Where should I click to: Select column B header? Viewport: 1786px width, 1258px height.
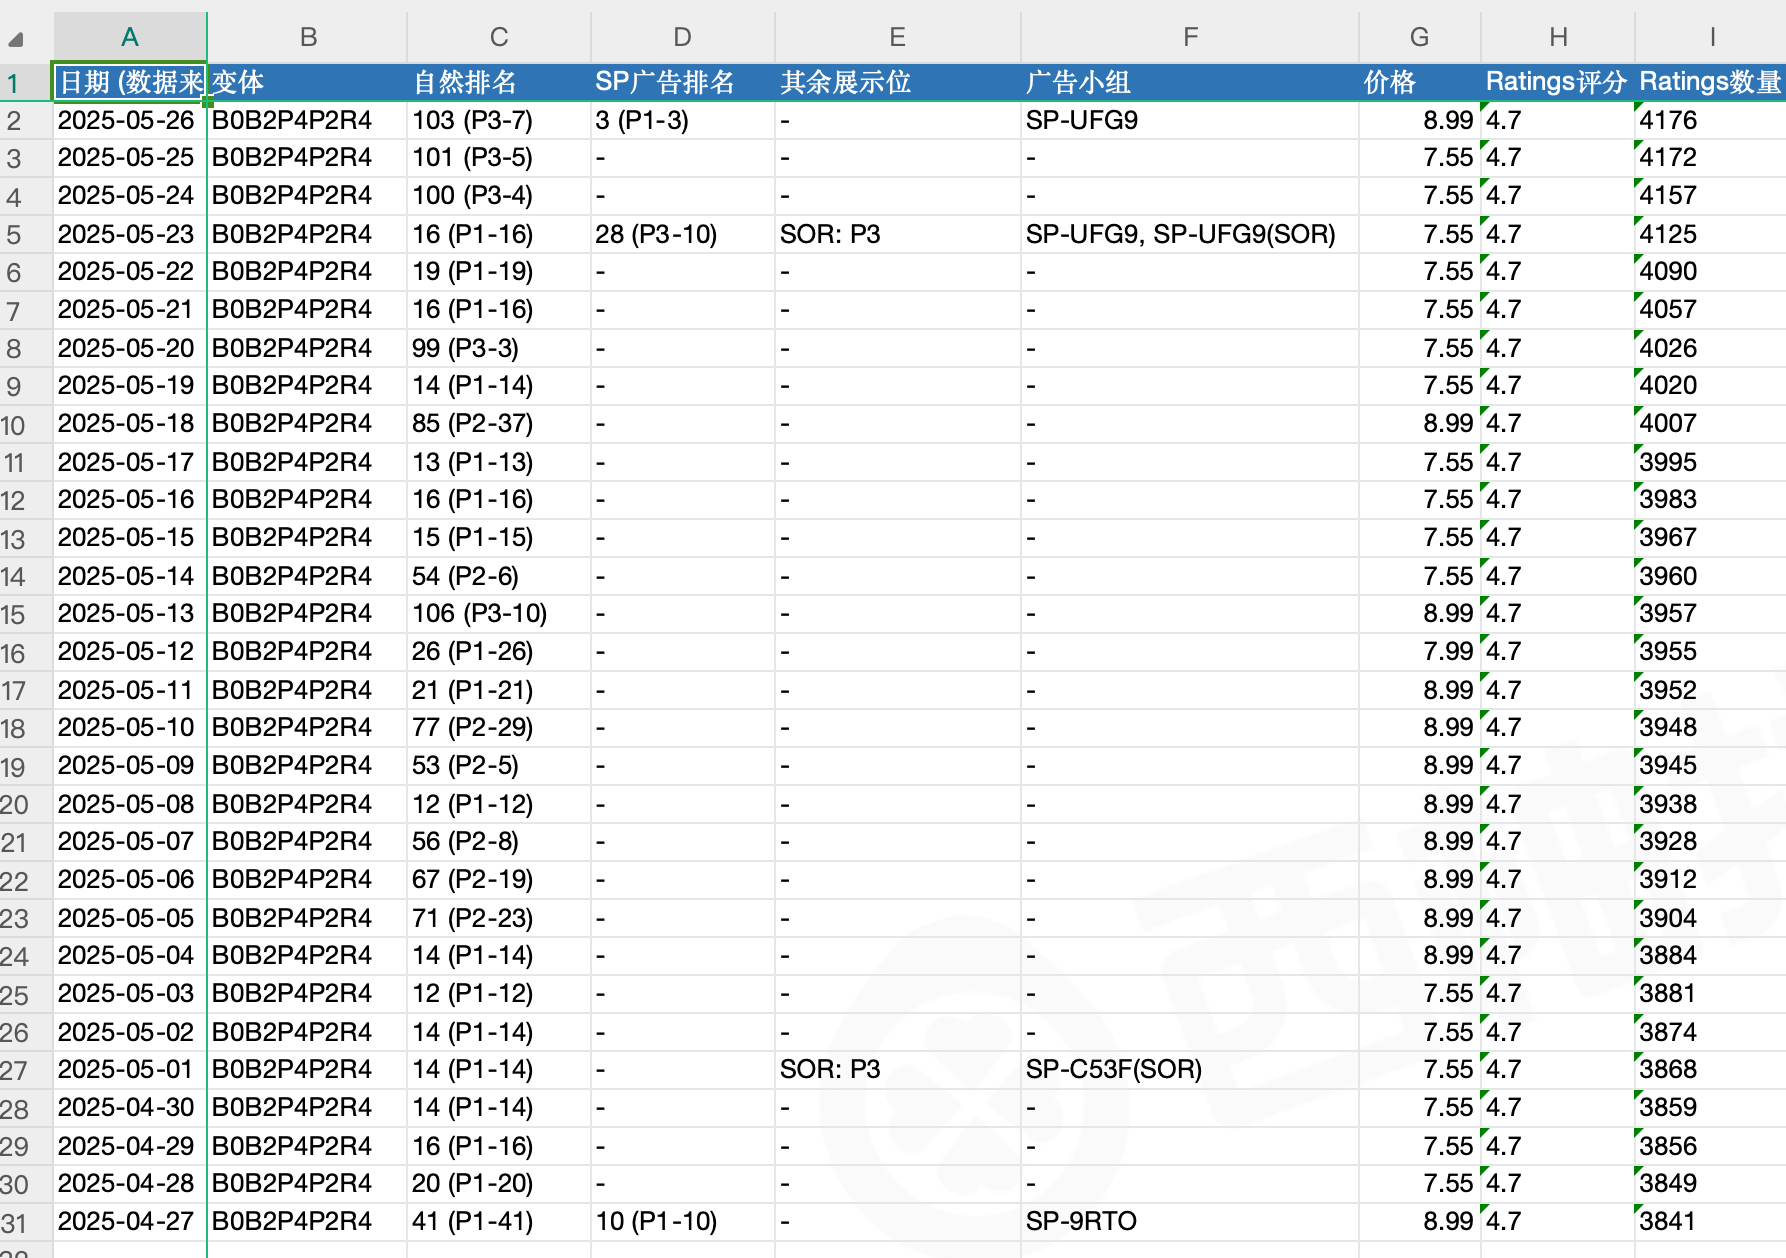coord(308,37)
